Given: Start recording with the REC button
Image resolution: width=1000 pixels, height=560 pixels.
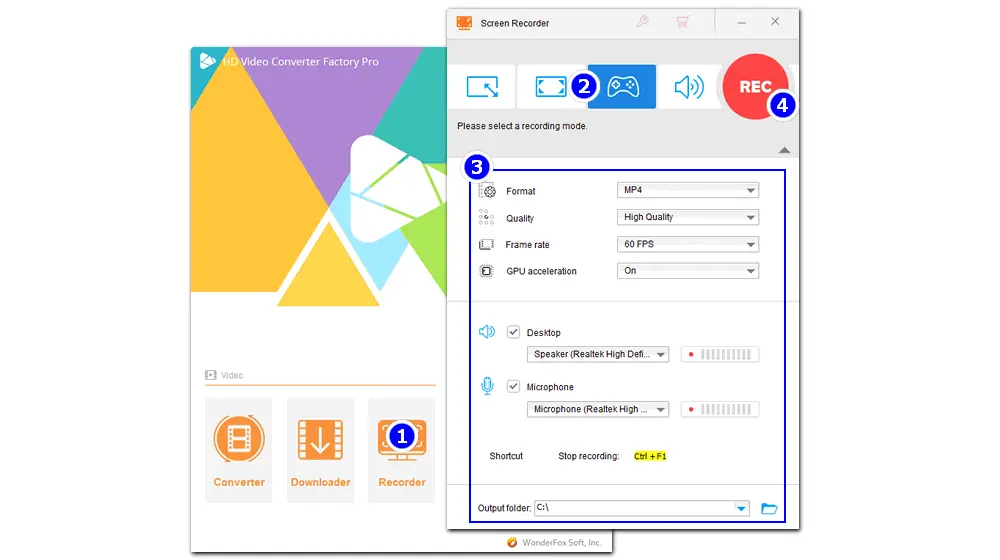Looking at the screenshot, I should [x=755, y=87].
